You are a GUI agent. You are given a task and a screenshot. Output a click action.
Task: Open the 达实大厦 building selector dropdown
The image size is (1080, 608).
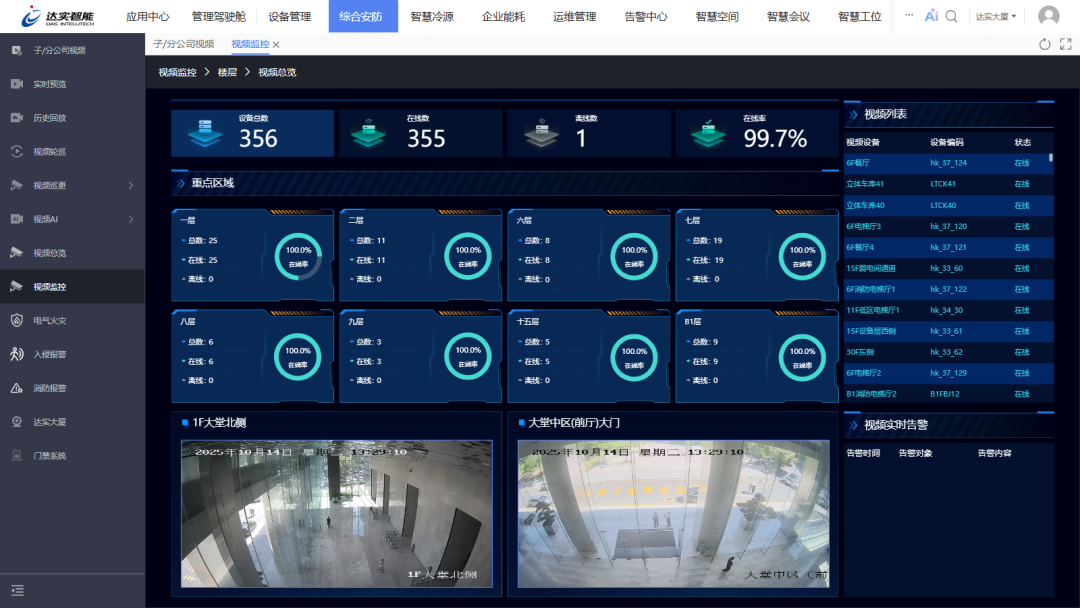coord(994,16)
